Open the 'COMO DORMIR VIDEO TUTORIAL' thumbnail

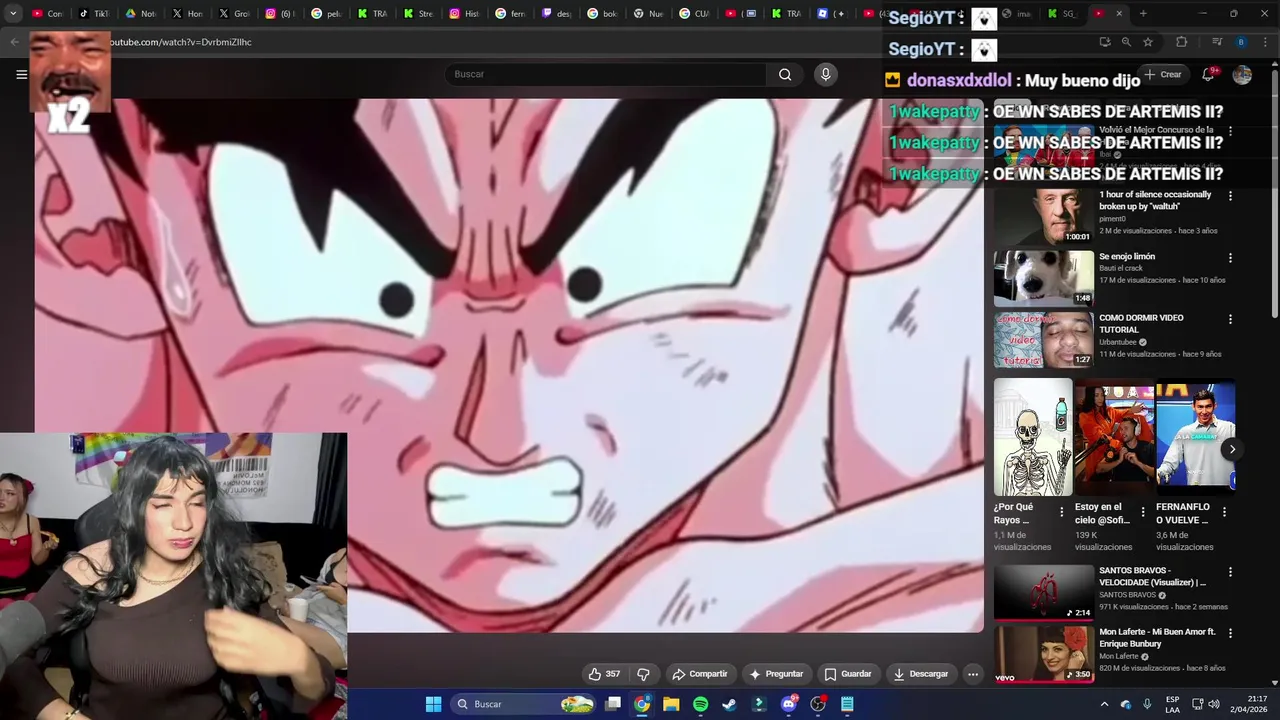coord(1043,340)
